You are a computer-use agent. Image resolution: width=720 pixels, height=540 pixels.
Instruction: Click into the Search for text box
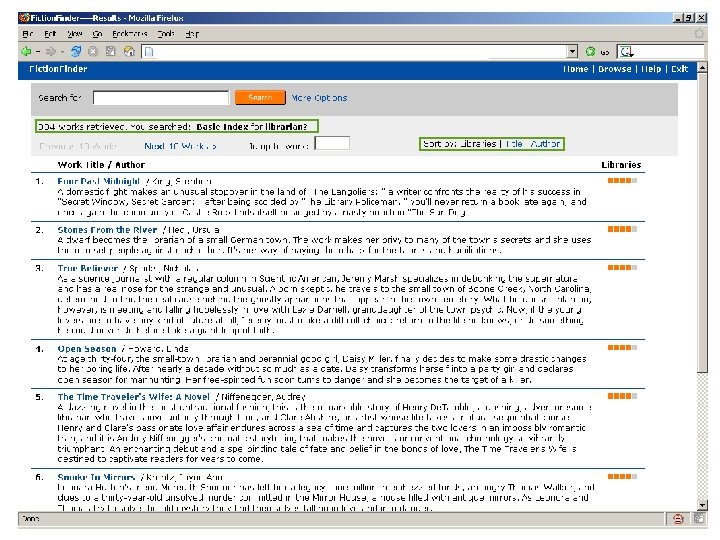click(161, 97)
